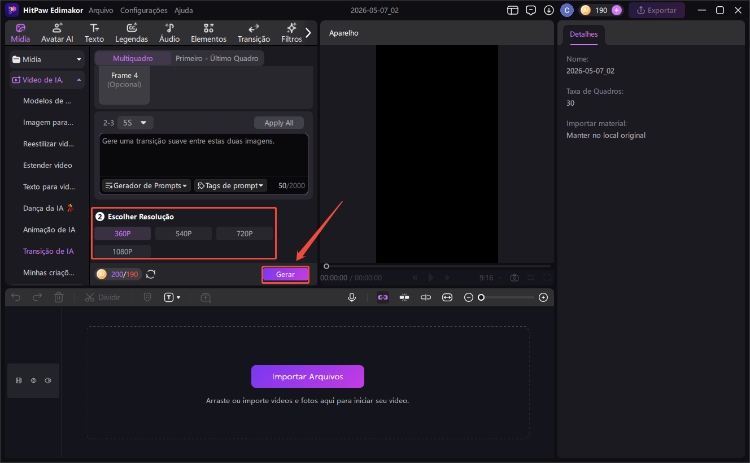Enter fullscreen preview

pos(547,277)
